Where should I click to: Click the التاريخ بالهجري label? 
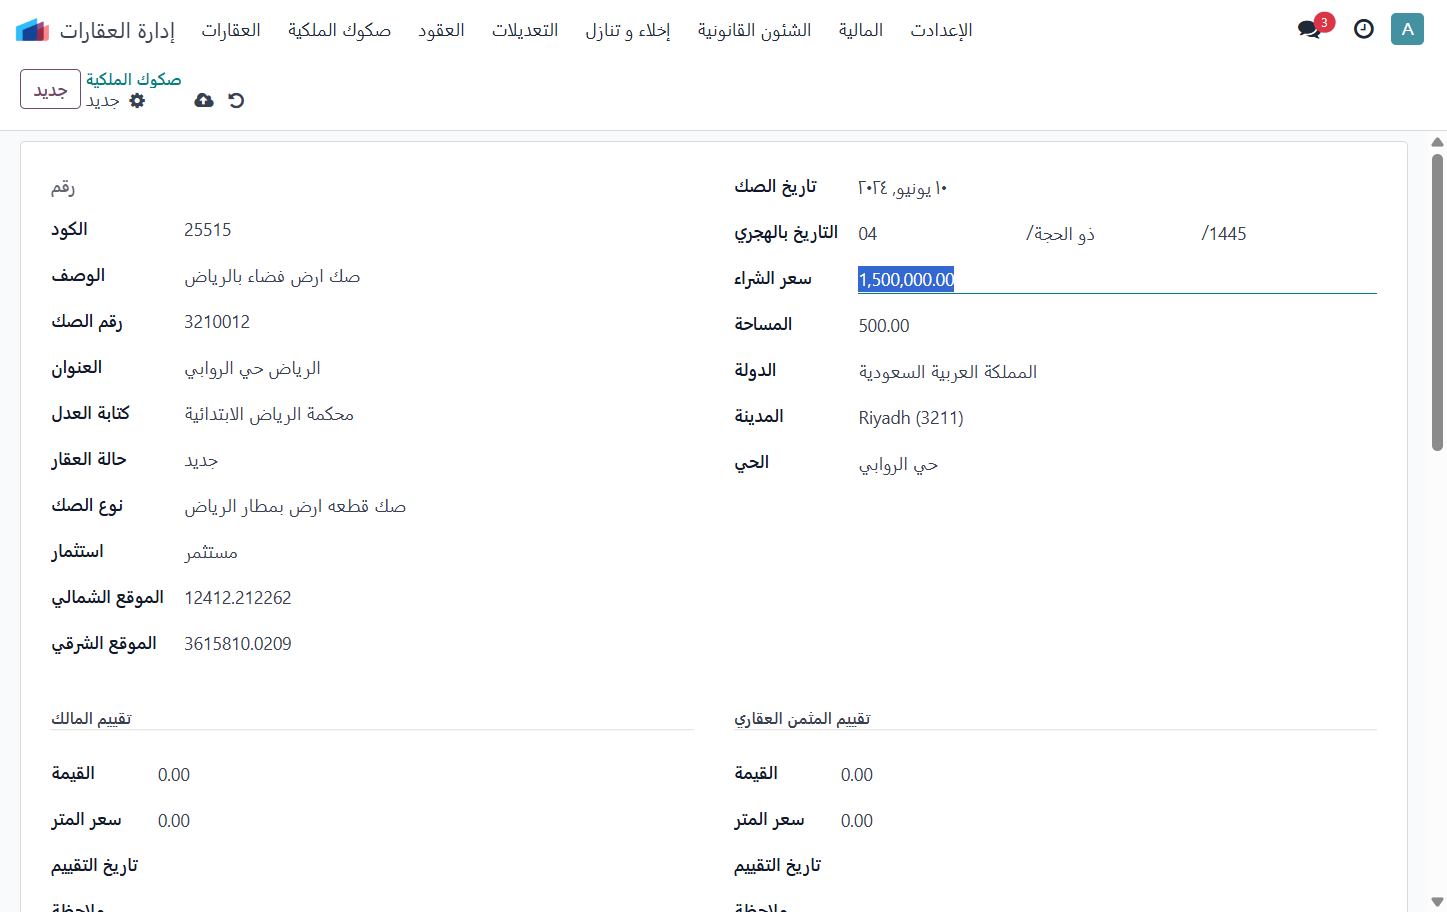click(x=786, y=233)
